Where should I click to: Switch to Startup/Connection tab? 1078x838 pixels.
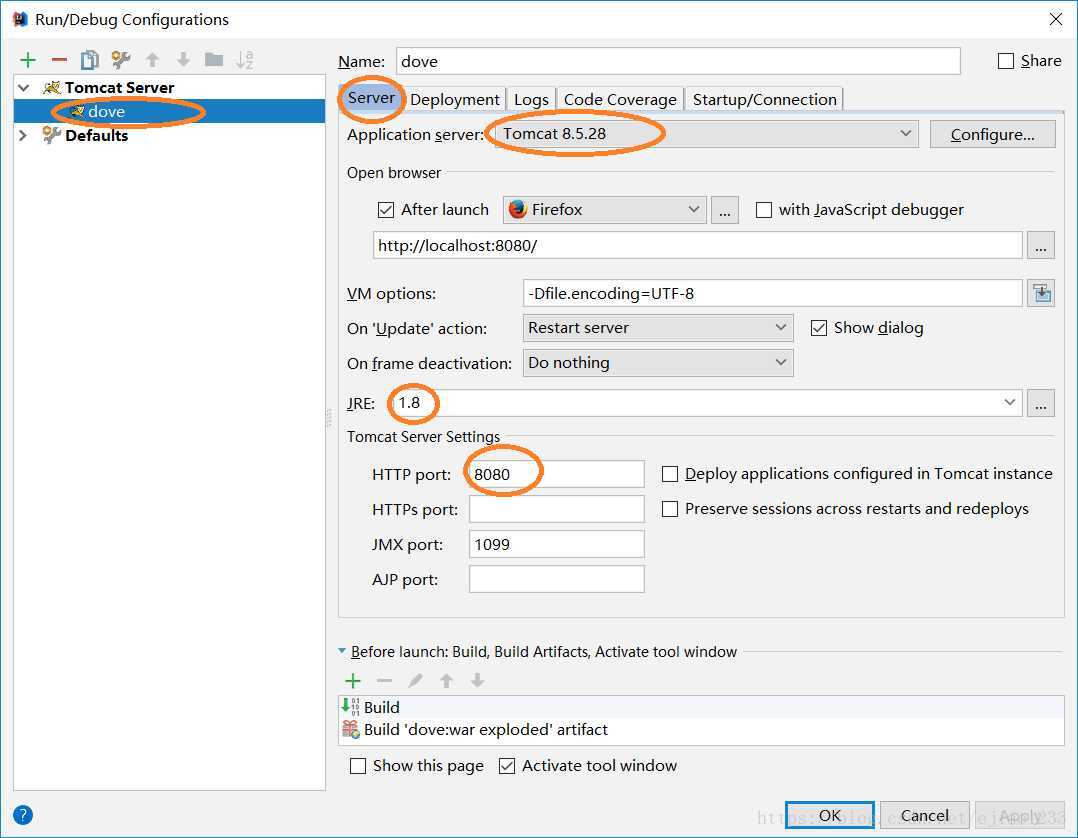point(764,100)
